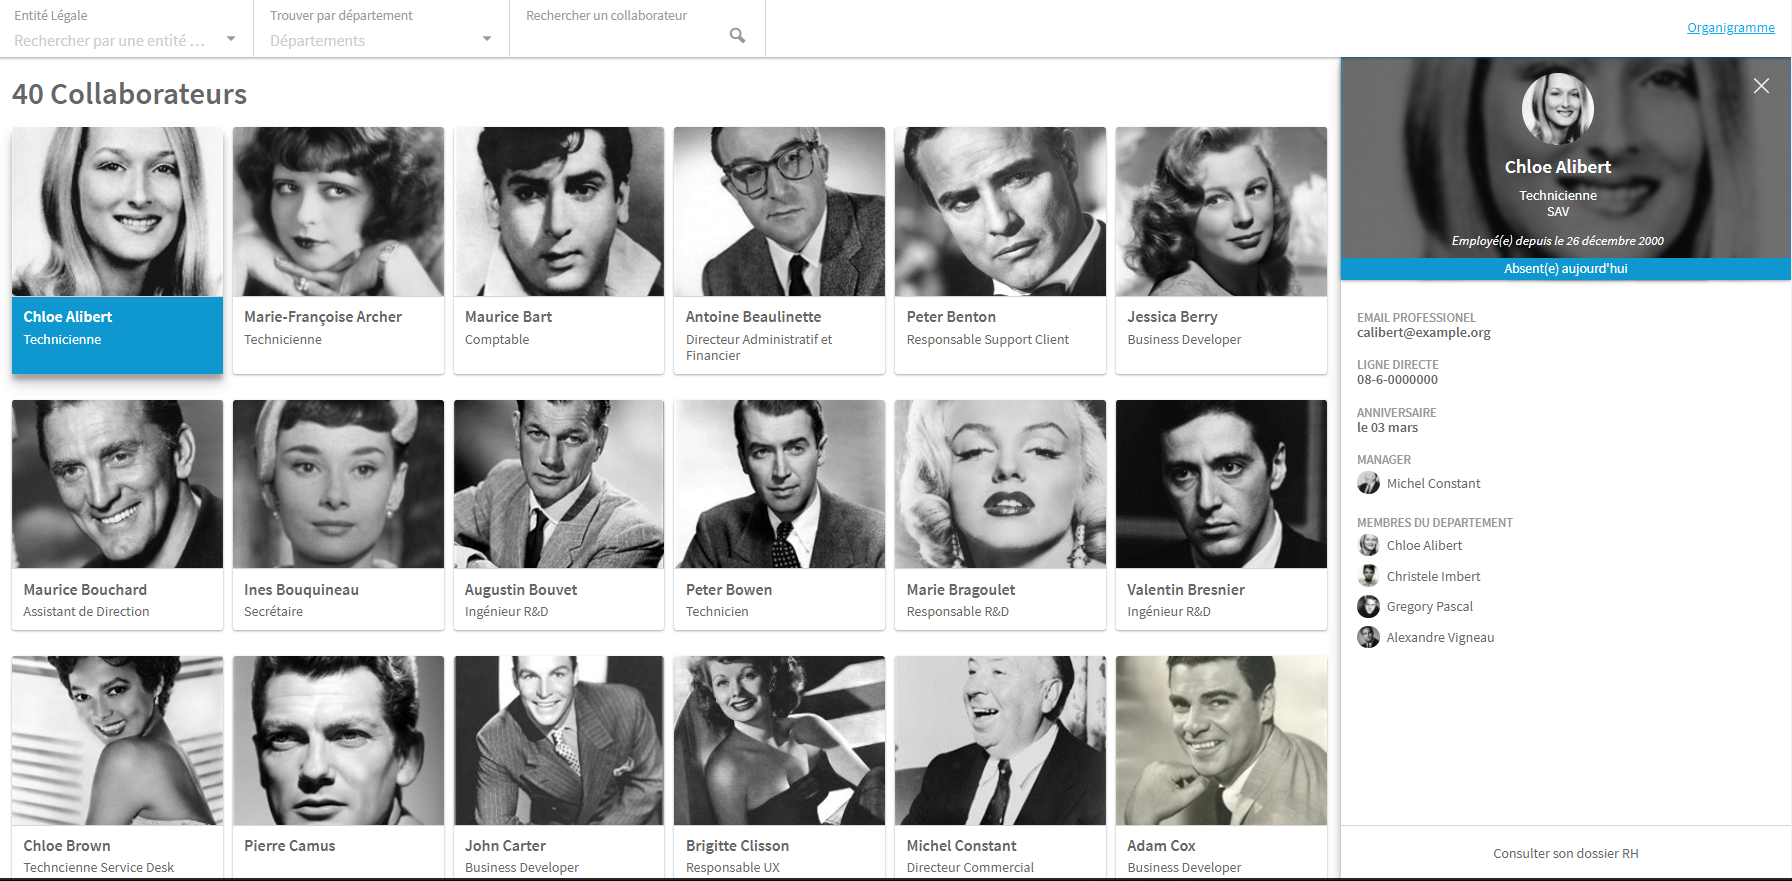Image resolution: width=1792 pixels, height=881 pixels.
Task: Open Marie-Françoise Archer's photo card
Action: click(338, 250)
